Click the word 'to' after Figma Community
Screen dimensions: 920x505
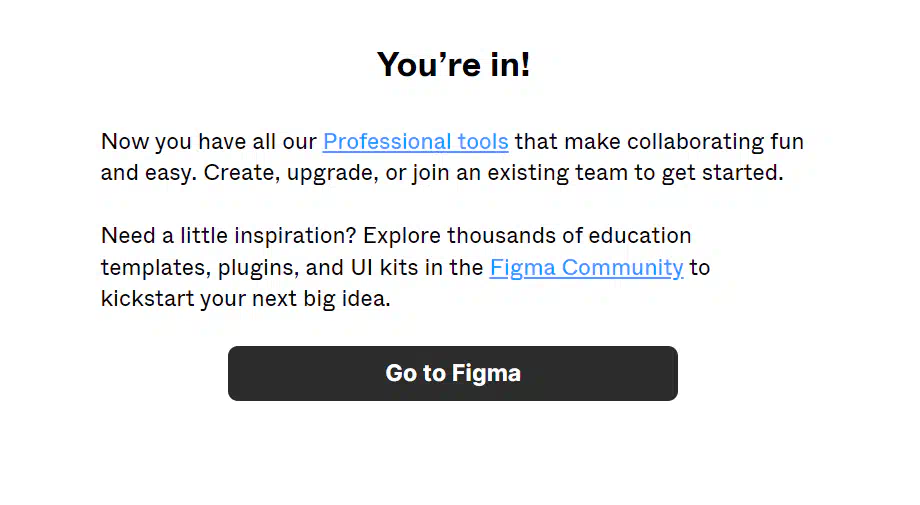point(700,268)
